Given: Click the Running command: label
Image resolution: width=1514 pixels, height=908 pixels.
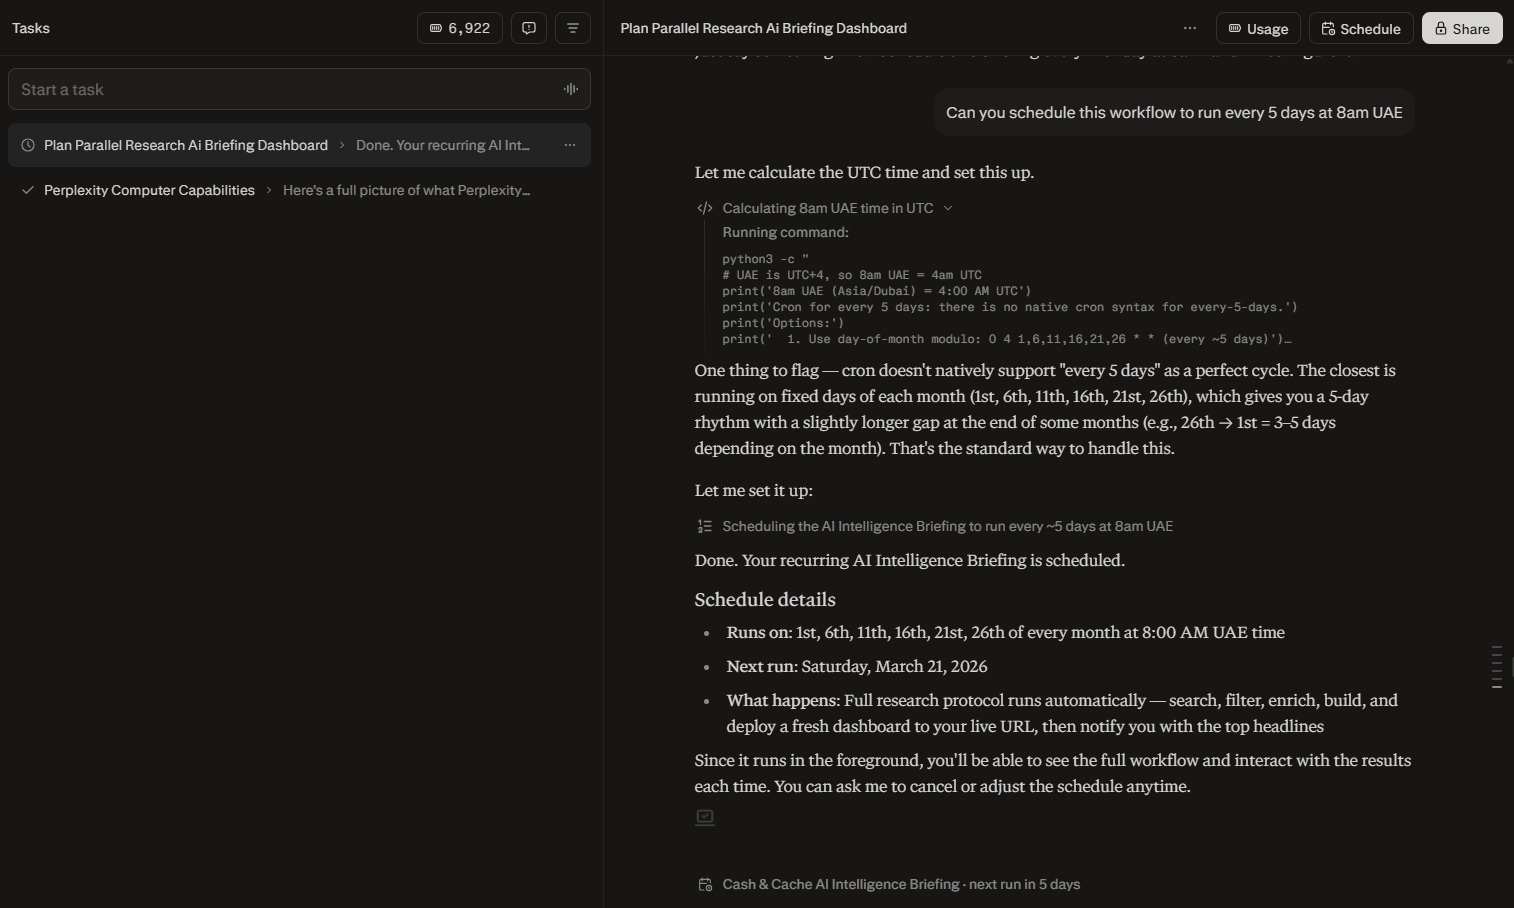Looking at the screenshot, I should click(785, 232).
